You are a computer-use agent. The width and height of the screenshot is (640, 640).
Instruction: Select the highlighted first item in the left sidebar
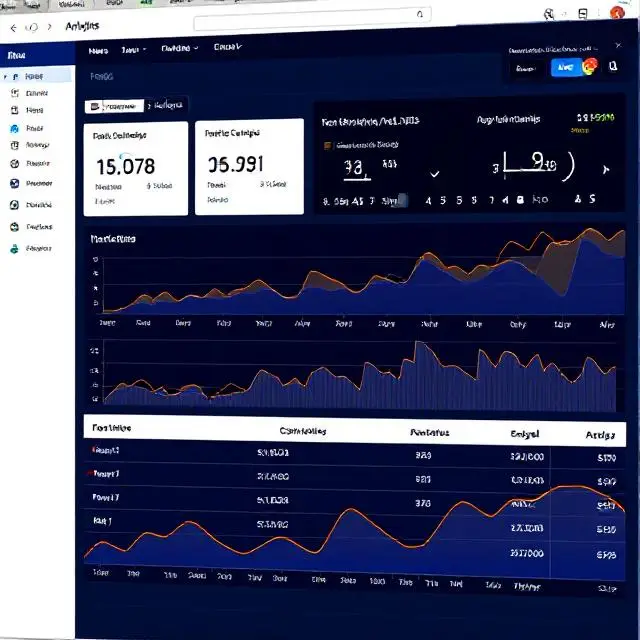pos(36,75)
